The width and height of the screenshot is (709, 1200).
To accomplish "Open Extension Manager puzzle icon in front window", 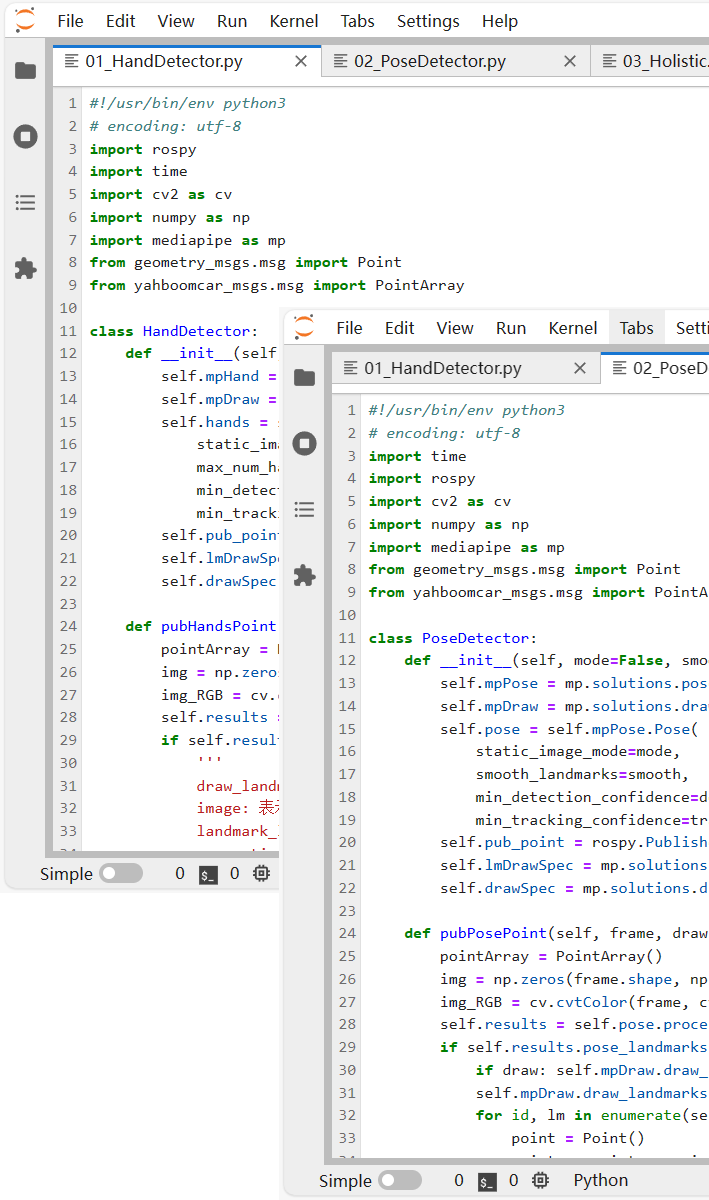I will tap(304, 575).
